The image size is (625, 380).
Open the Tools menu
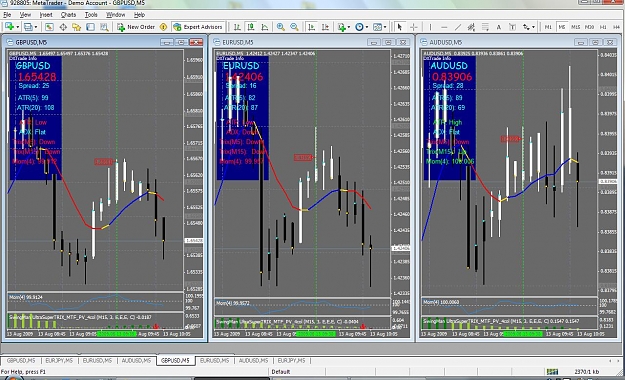click(91, 15)
